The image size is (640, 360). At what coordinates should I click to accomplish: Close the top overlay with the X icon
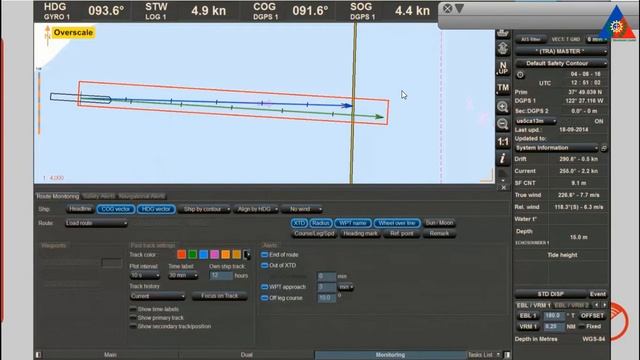pos(447,8)
